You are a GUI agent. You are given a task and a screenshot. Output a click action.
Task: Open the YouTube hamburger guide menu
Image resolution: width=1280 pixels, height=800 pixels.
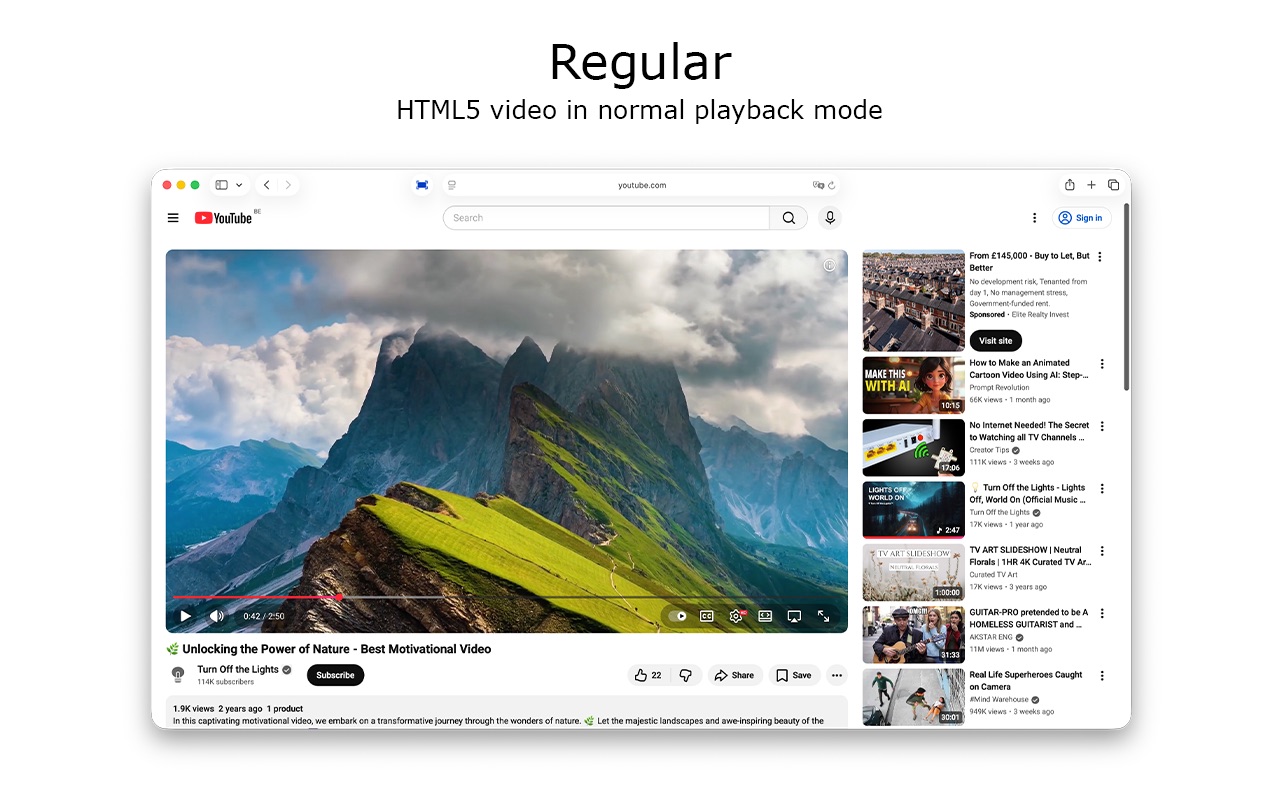pyautogui.click(x=173, y=218)
